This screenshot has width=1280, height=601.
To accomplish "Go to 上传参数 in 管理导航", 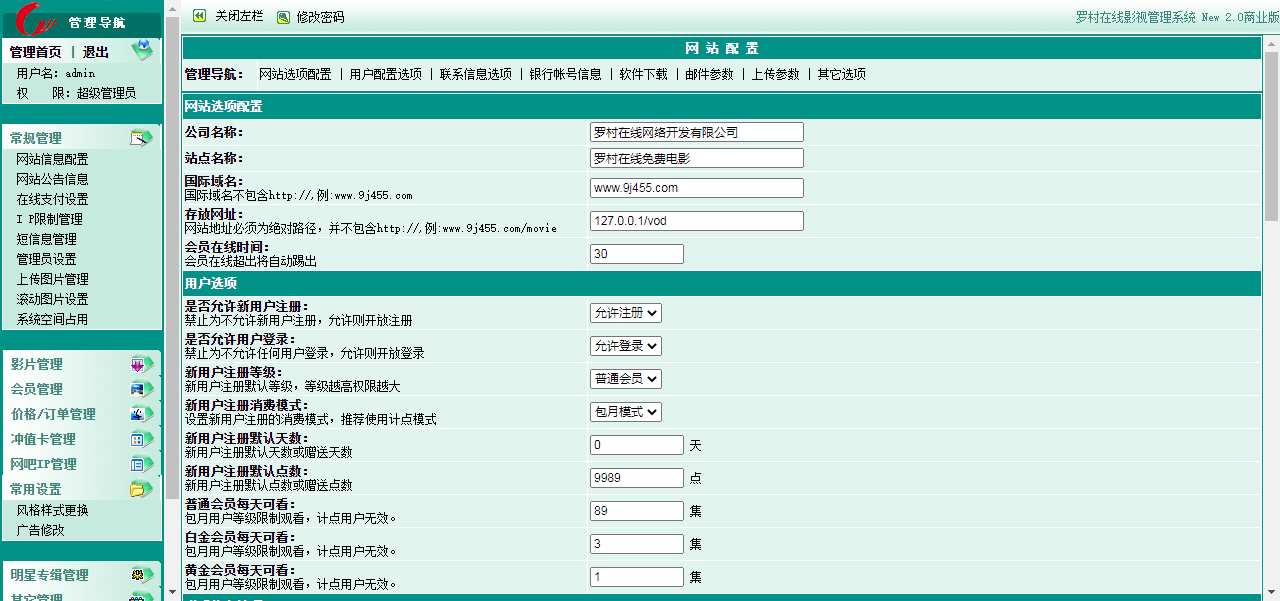I will (776, 74).
